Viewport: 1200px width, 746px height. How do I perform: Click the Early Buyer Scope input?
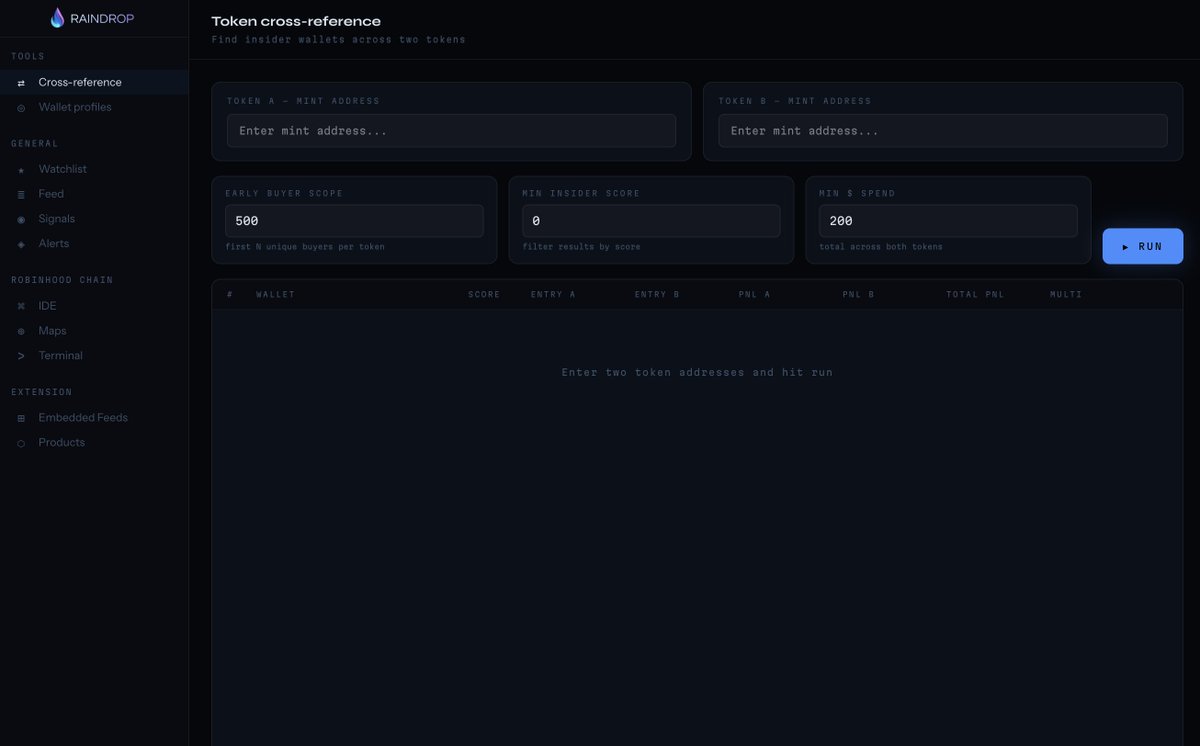pos(354,221)
